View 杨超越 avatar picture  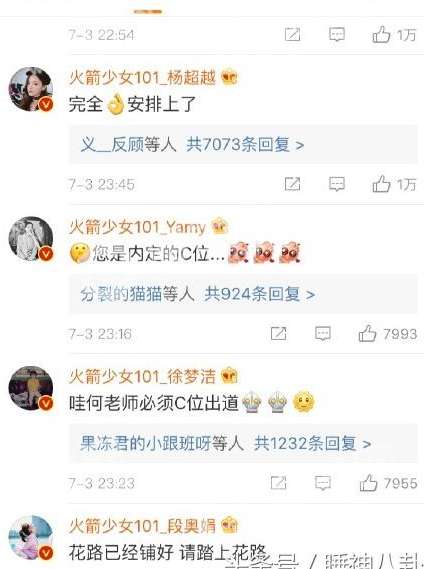31,89
